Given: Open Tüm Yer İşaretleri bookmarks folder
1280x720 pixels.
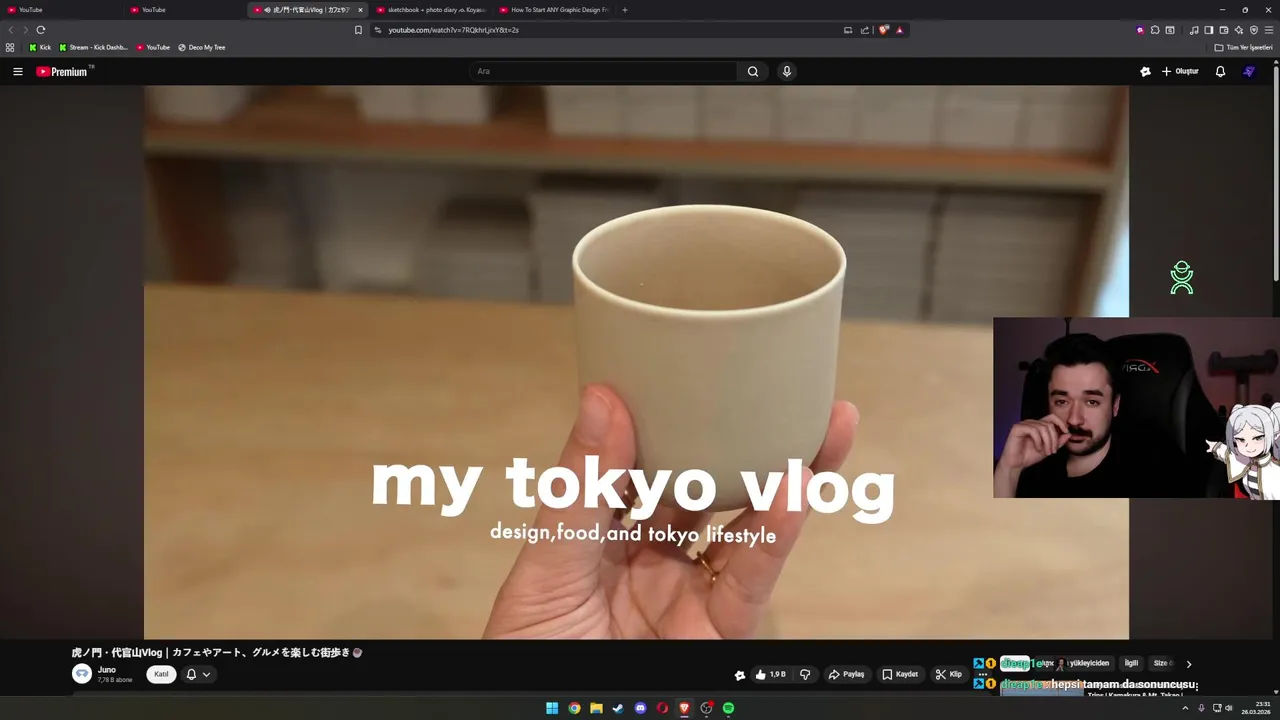Looking at the screenshot, I should (1243, 47).
